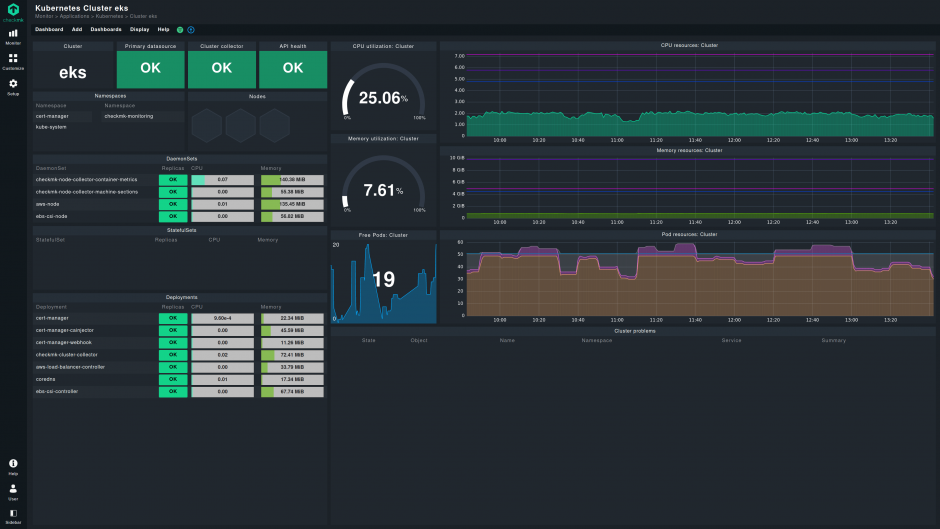Open the cert-manager-webhook deployment
This screenshot has height=529, width=940.
click(62, 342)
